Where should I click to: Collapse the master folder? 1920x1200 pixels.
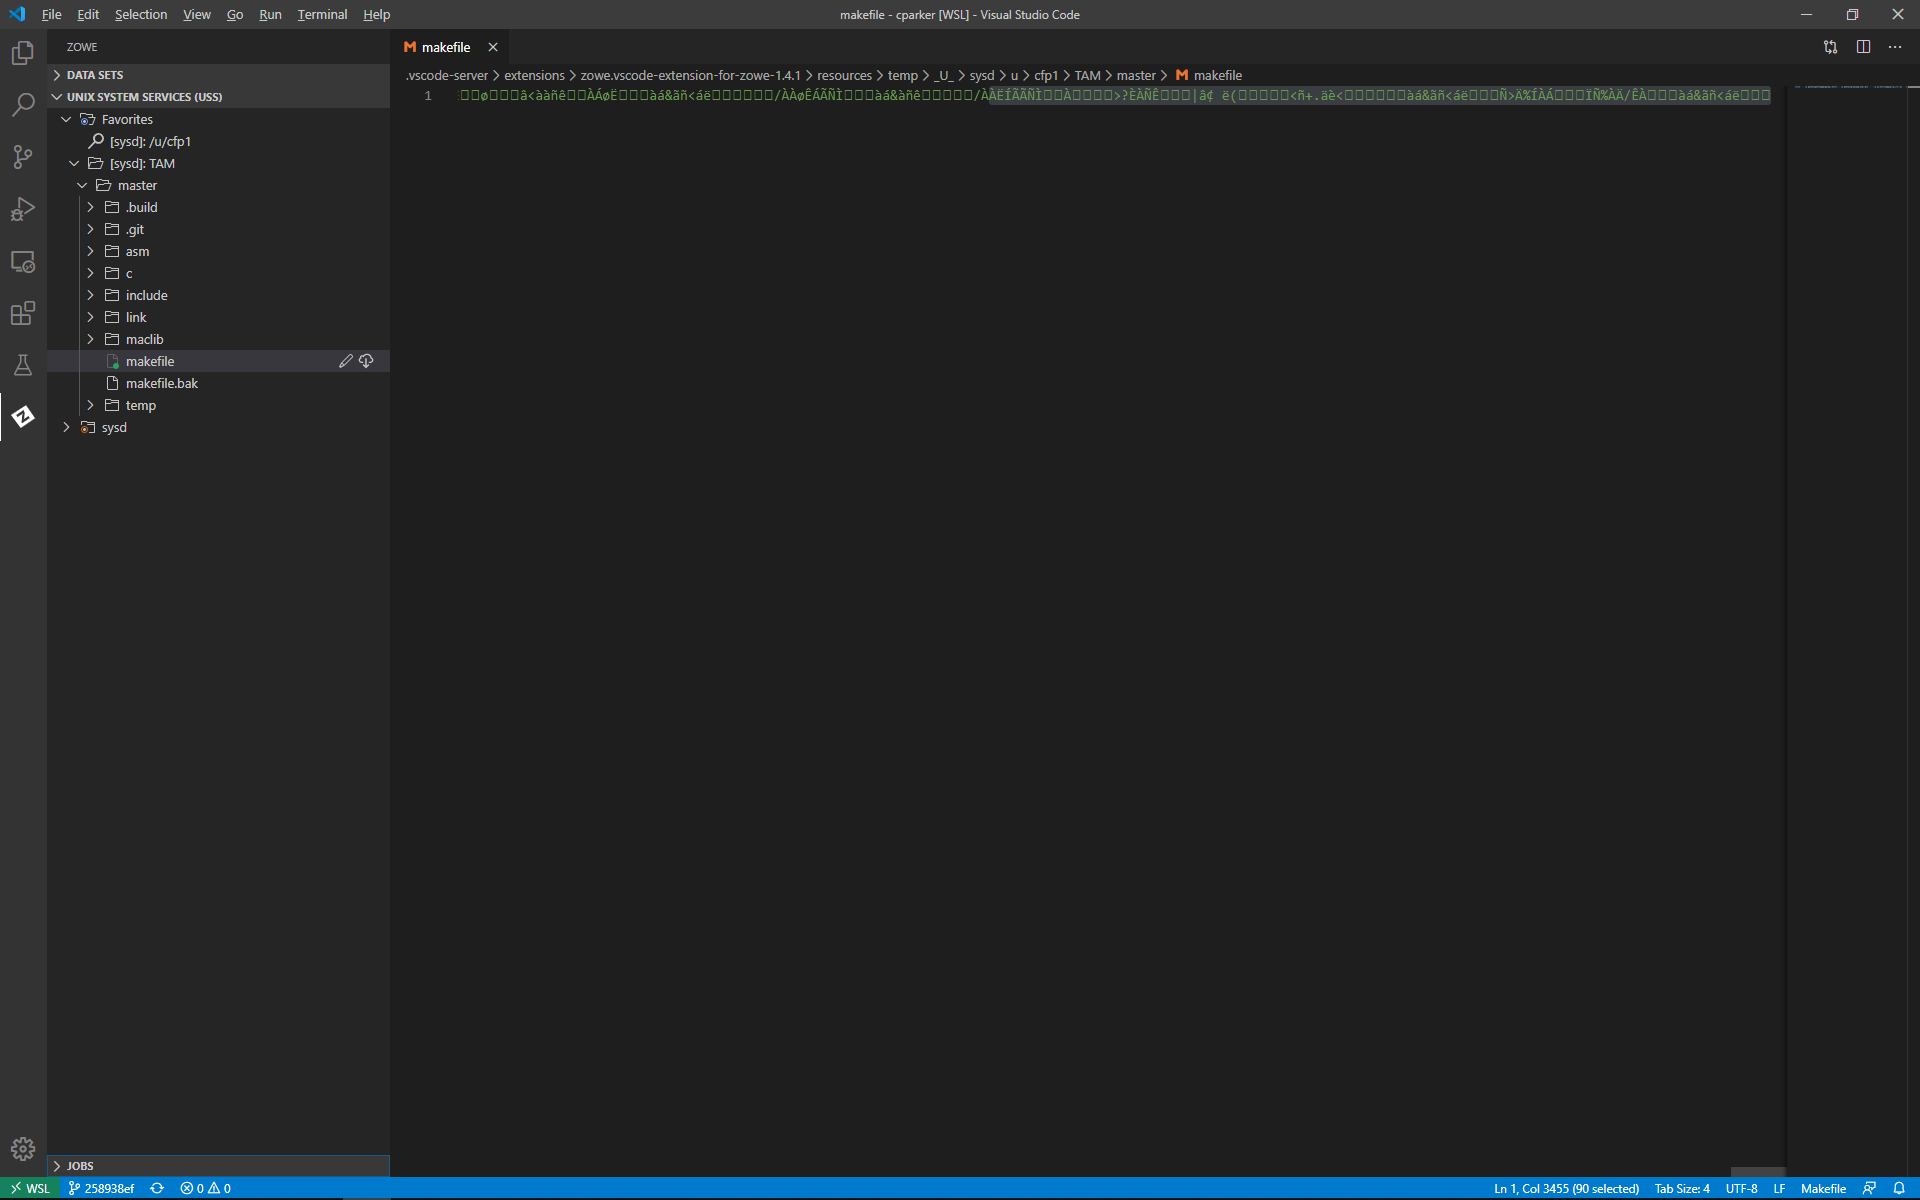tap(82, 185)
